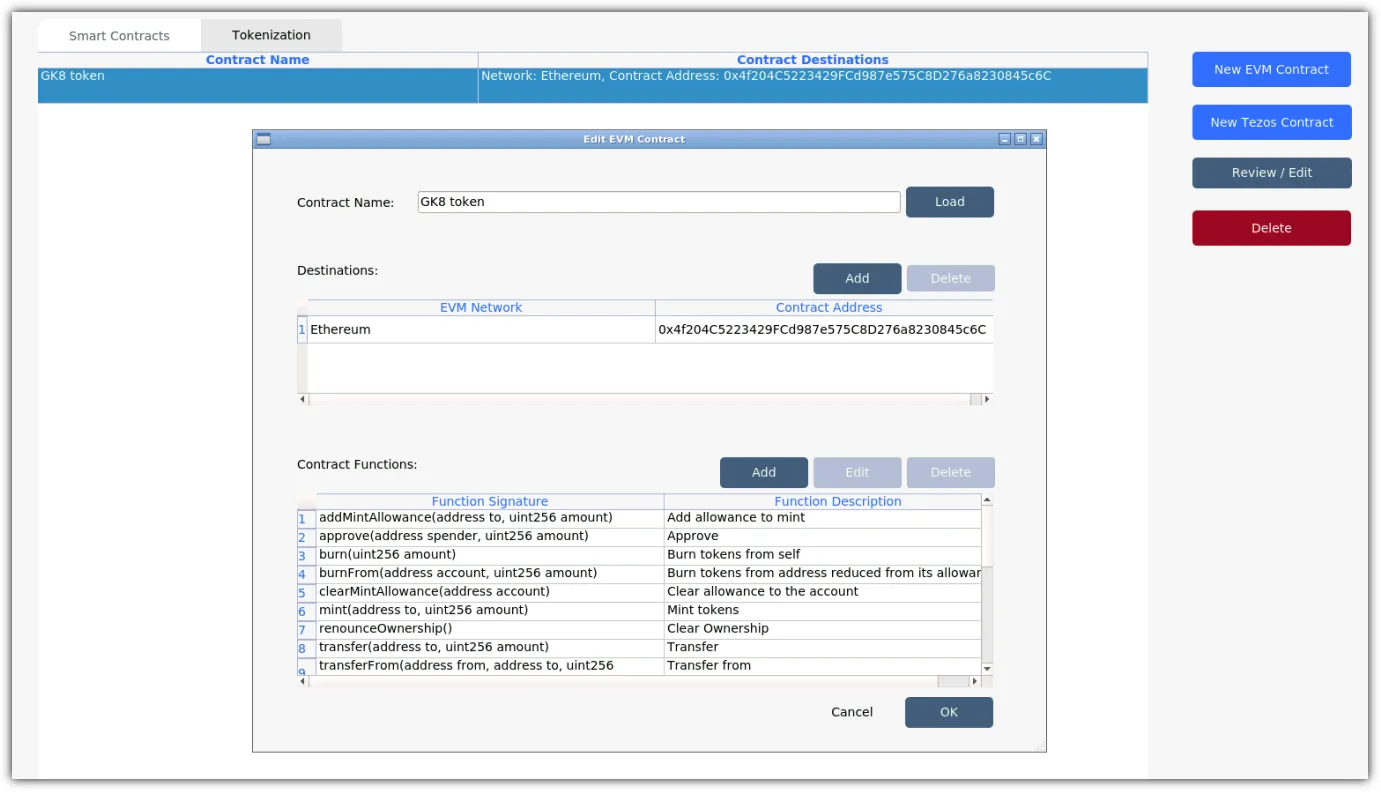Select the Ethereum network cell
This screenshot has height=792, width=1381.
[x=481, y=329]
